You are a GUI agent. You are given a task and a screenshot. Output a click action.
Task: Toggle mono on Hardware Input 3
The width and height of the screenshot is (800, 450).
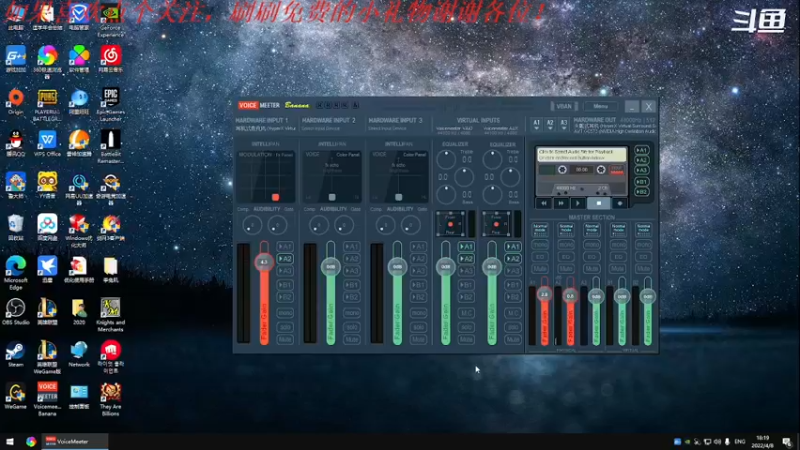tap(418, 313)
